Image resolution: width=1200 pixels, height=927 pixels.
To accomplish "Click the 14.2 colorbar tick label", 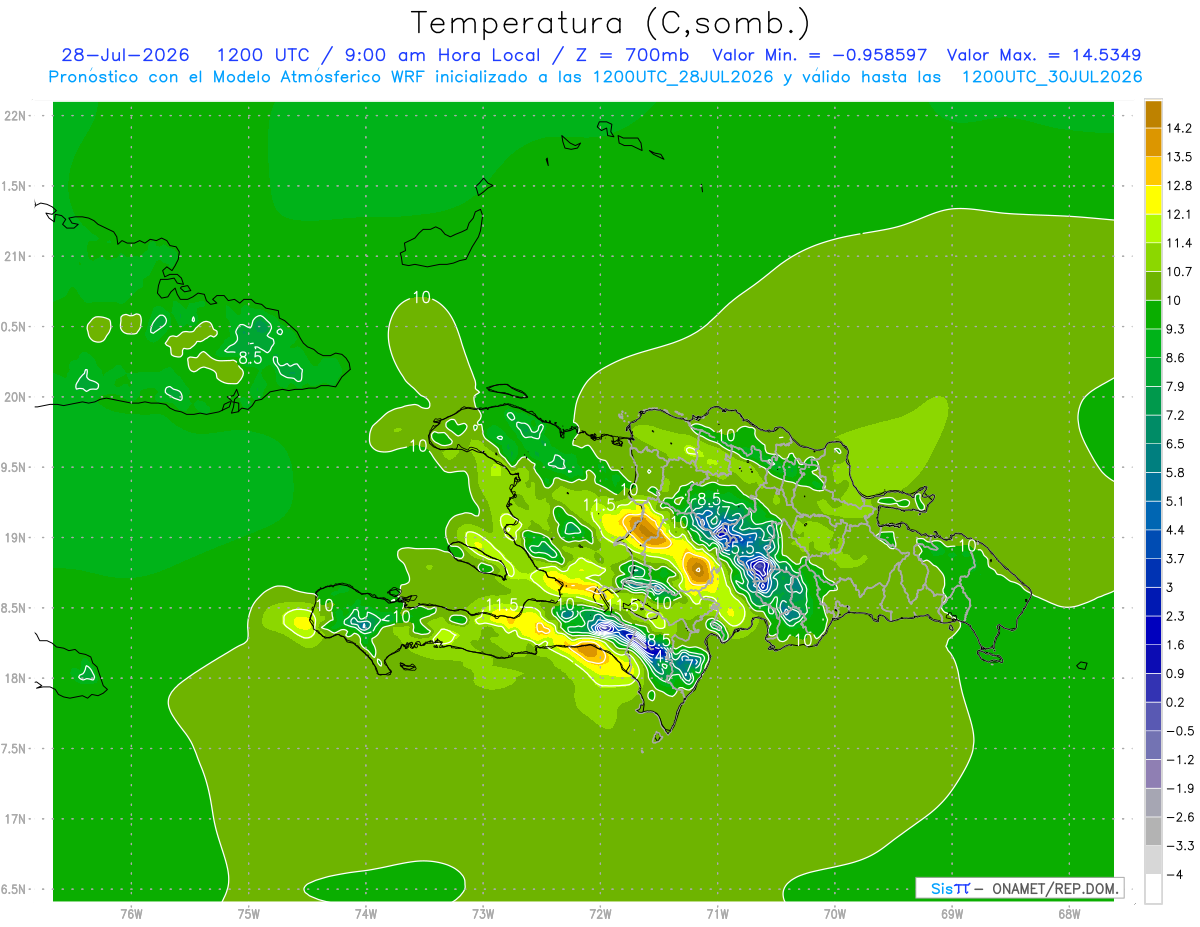I will pos(1180,128).
